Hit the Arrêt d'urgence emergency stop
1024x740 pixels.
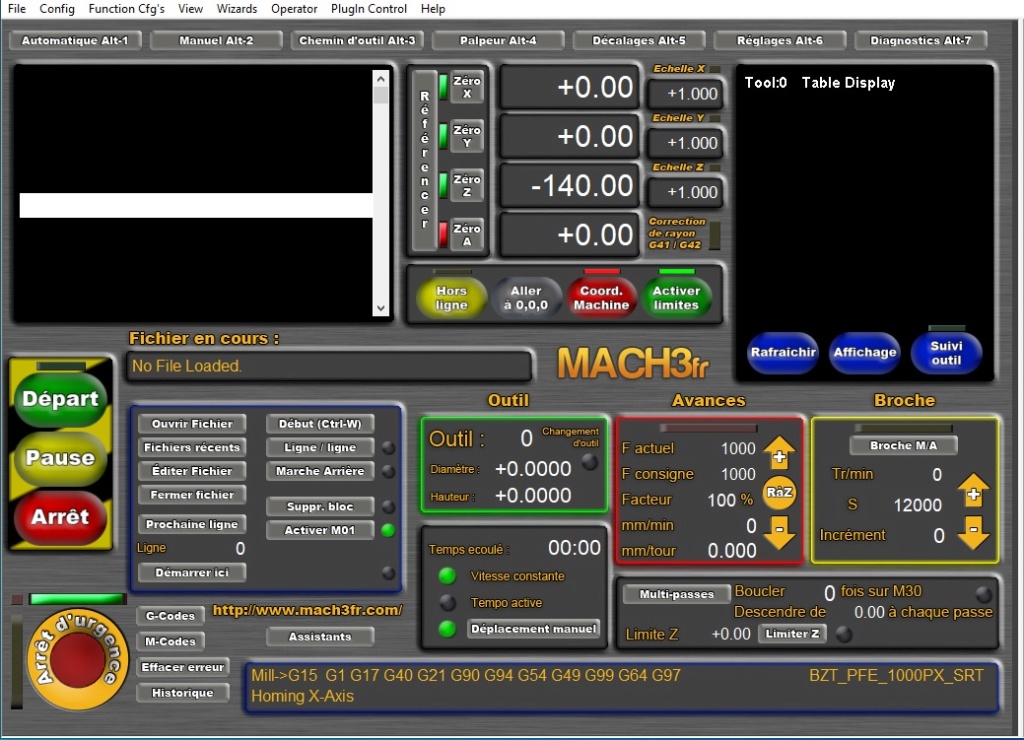coord(78,659)
